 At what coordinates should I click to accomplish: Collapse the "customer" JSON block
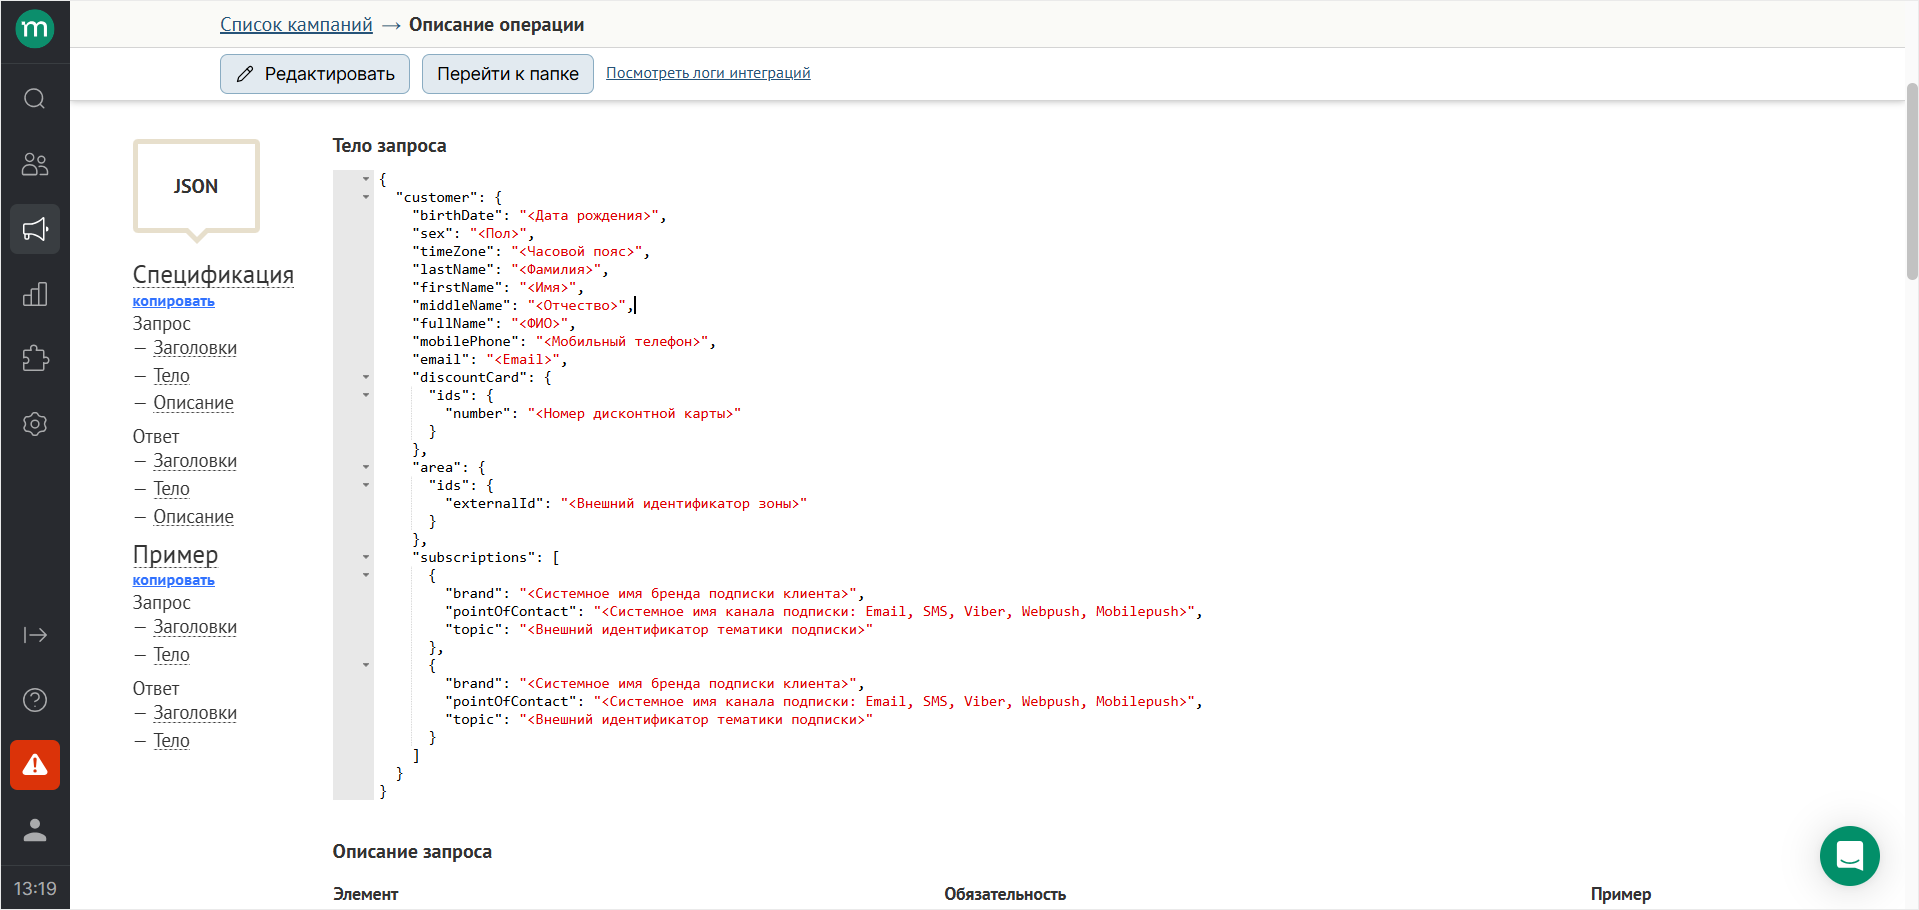pyautogui.click(x=366, y=197)
